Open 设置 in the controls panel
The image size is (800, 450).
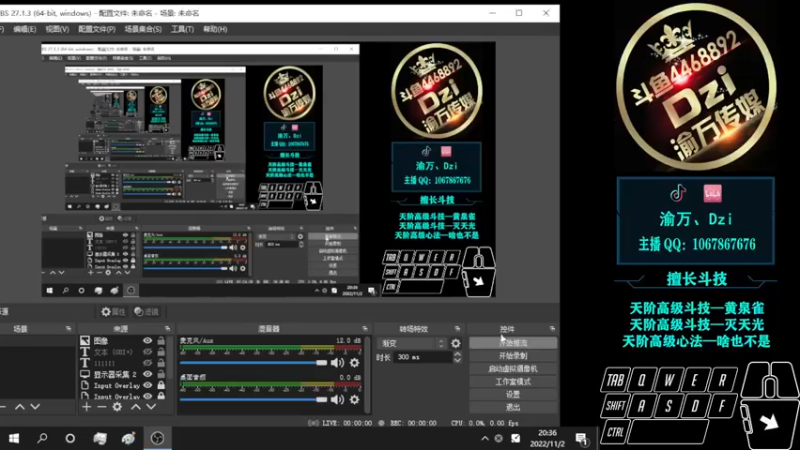(x=513, y=394)
